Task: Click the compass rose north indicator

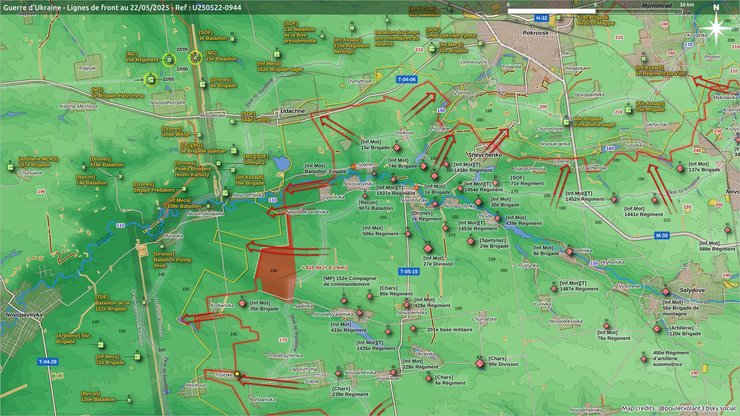Action: click(714, 28)
